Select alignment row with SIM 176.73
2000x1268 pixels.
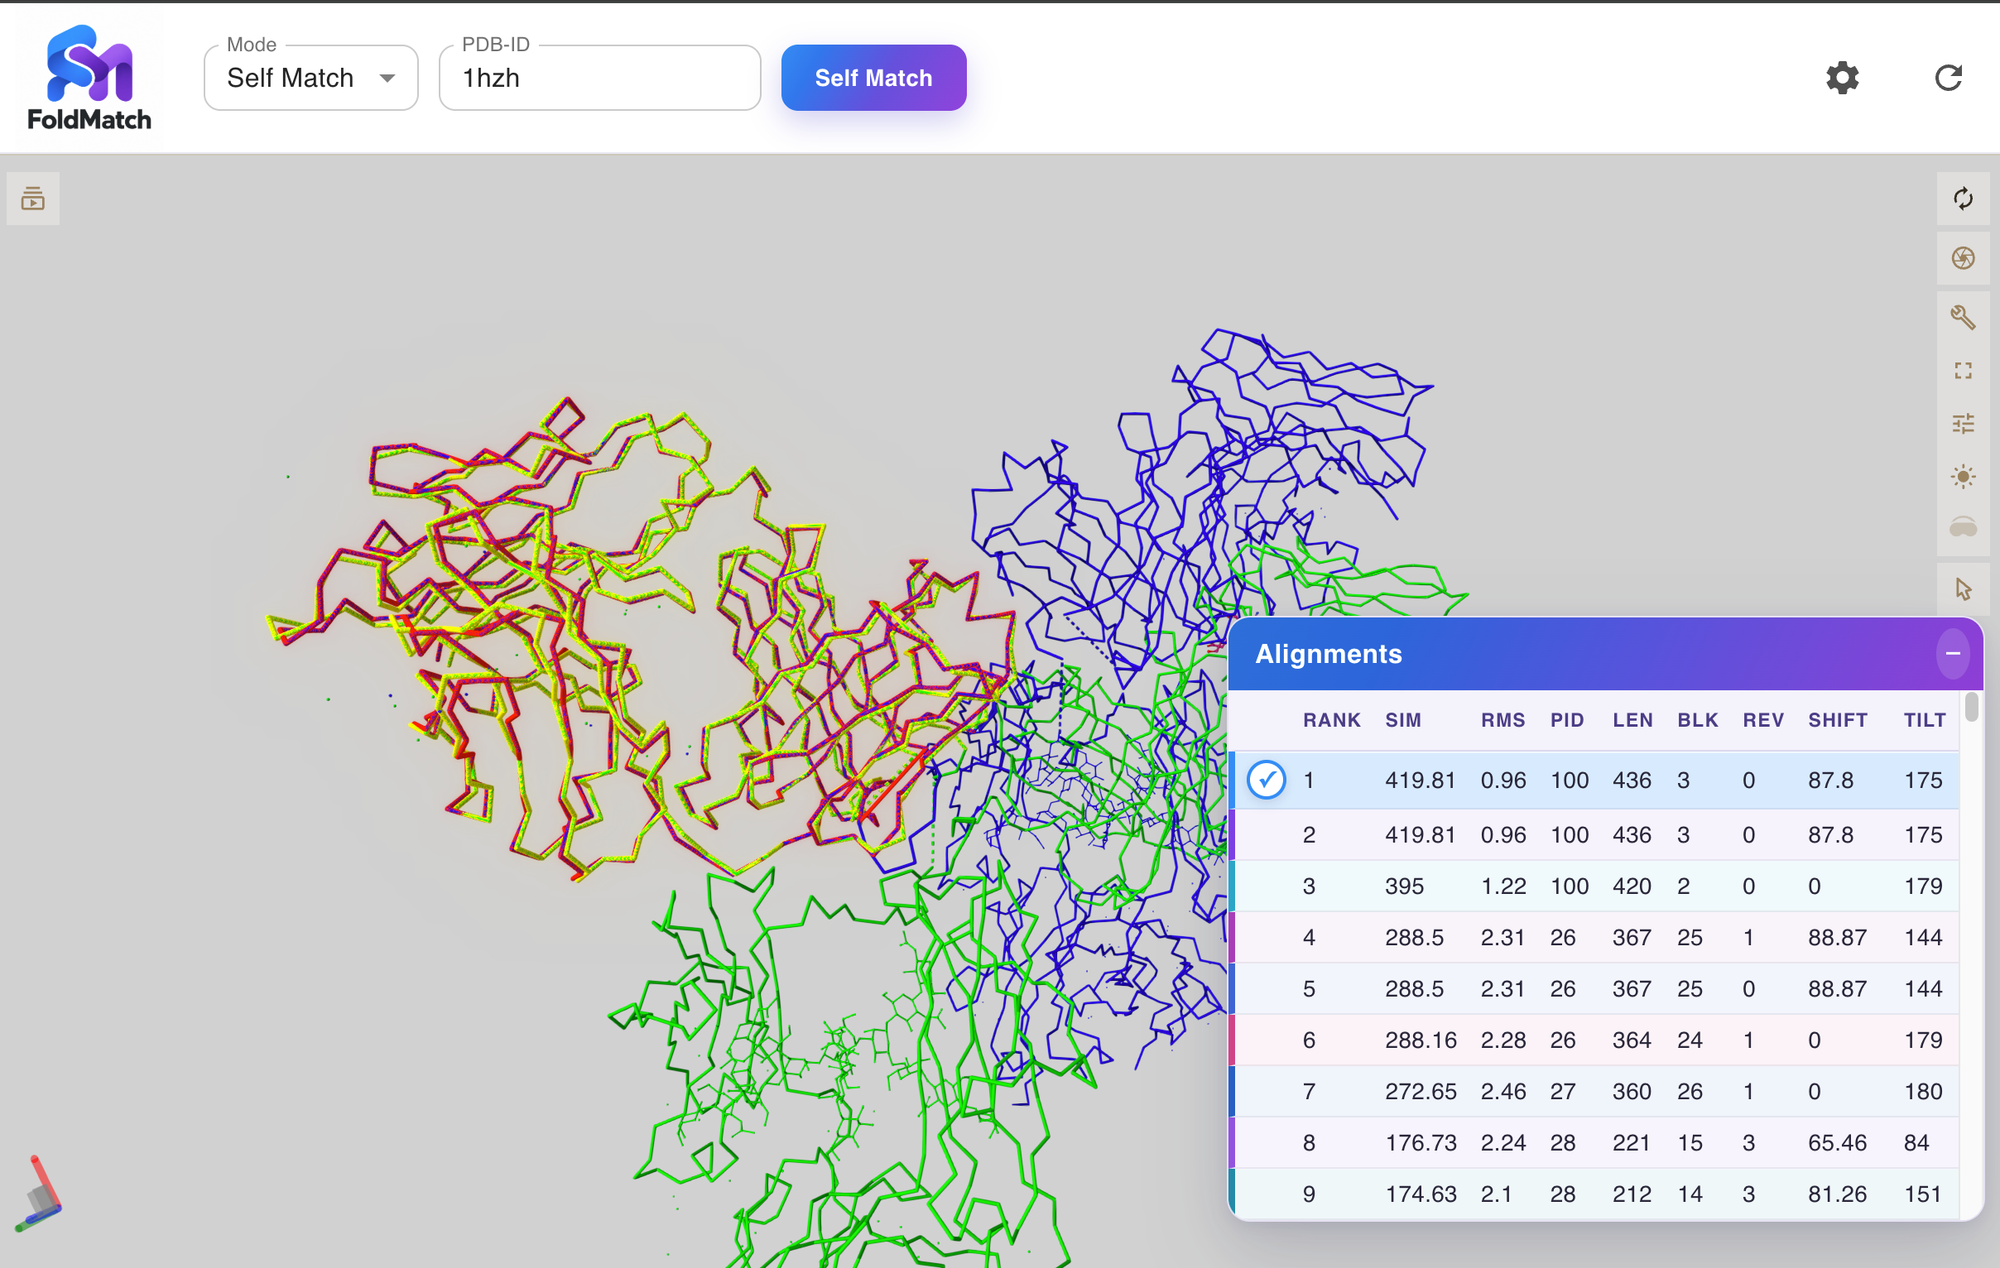click(x=1594, y=1143)
